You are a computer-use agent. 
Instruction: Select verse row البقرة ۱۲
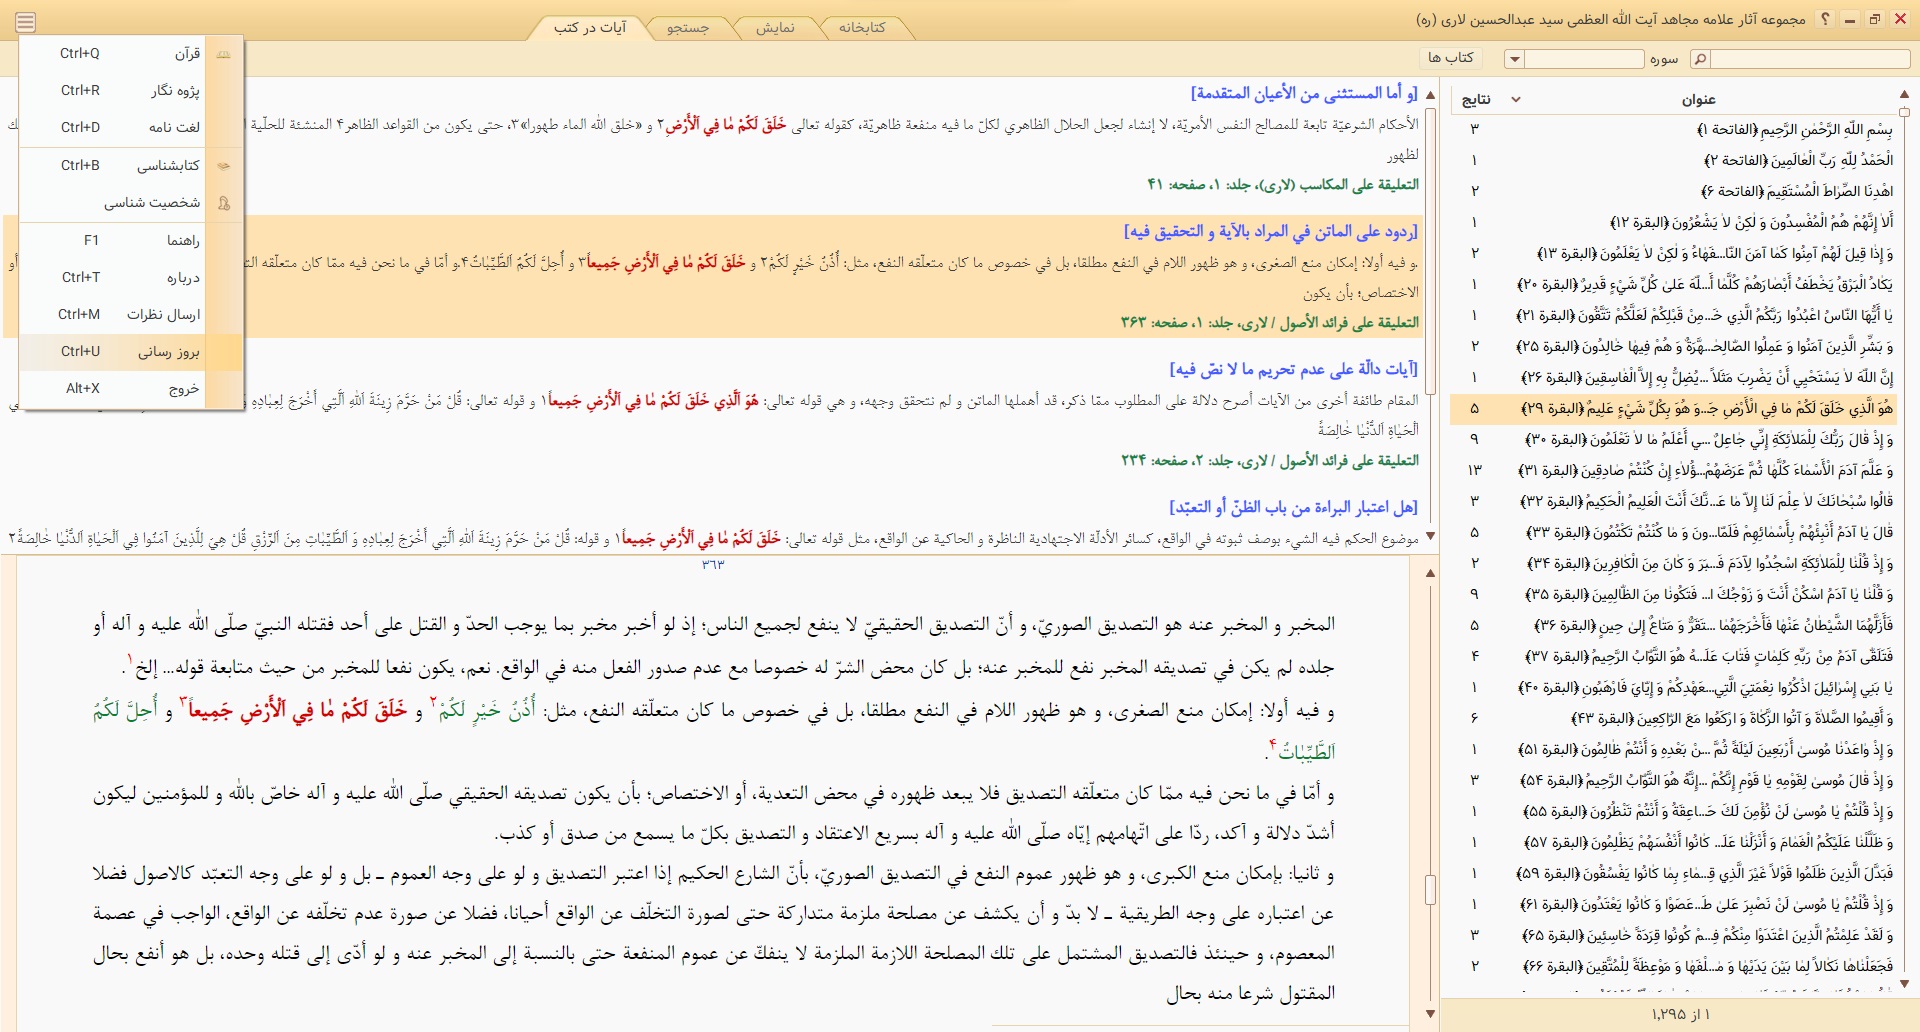pyautogui.click(x=1672, y=222)
